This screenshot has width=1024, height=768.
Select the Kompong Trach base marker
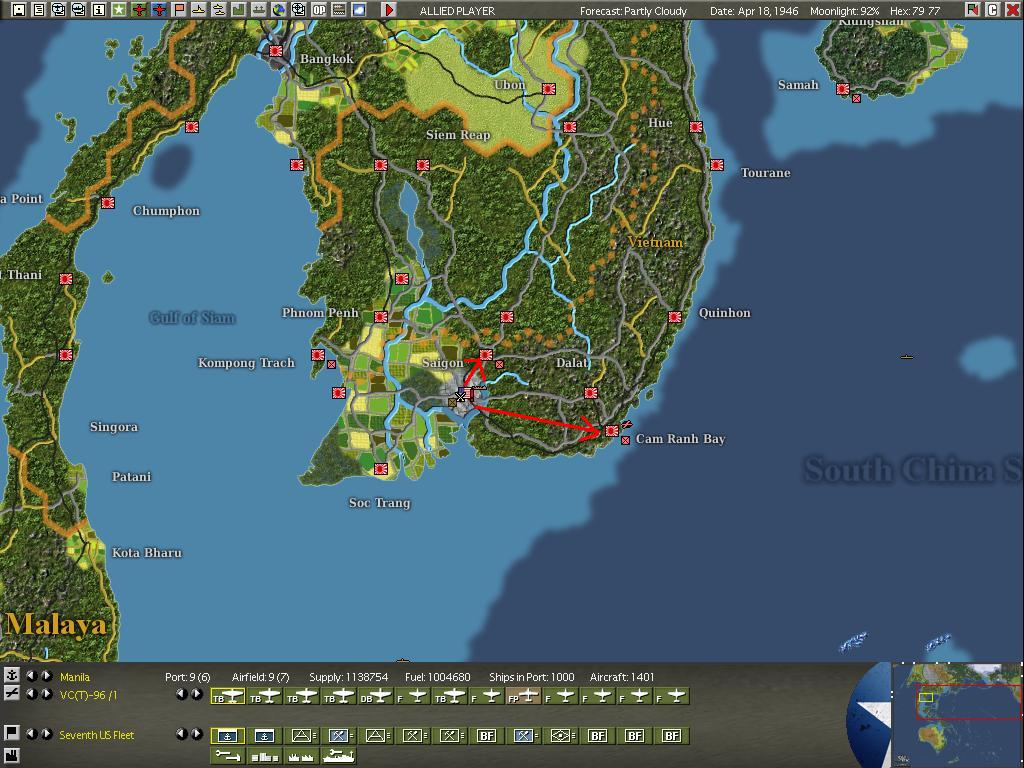[318, 355]
